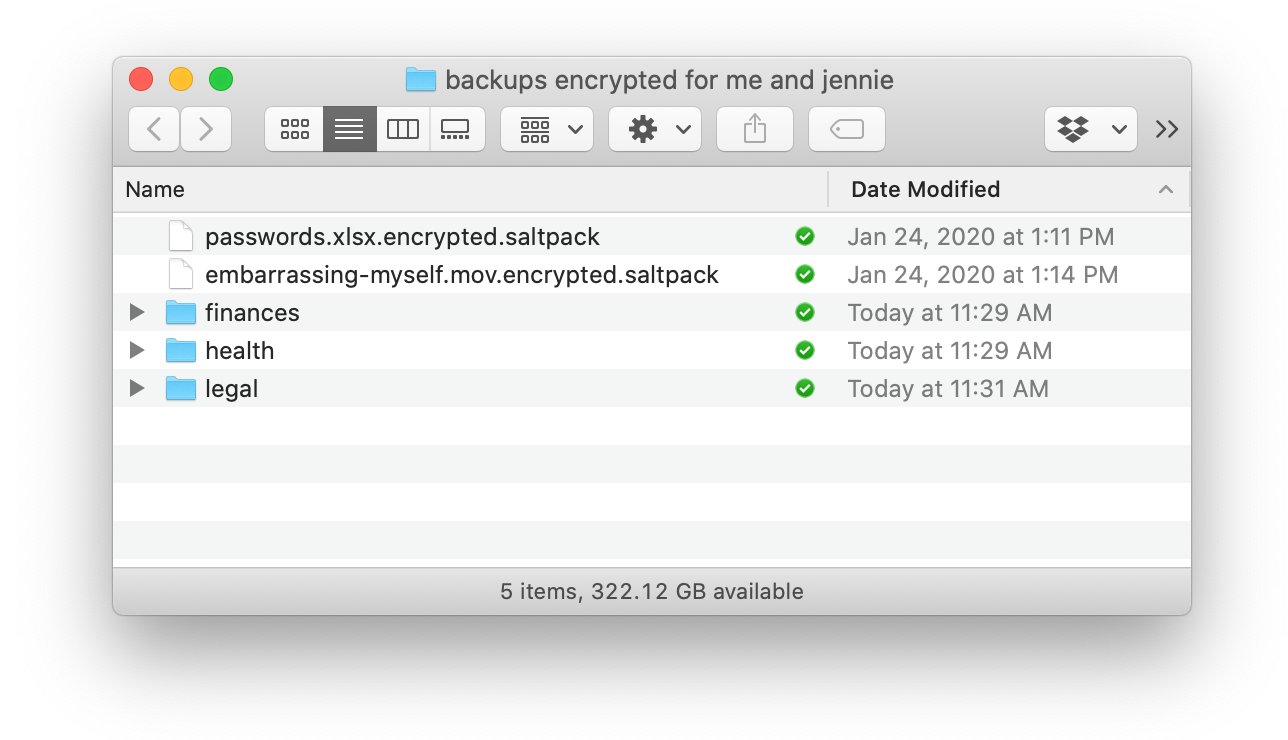
Task: Click the green sync badge for health
Action: (x=805, y=351)
